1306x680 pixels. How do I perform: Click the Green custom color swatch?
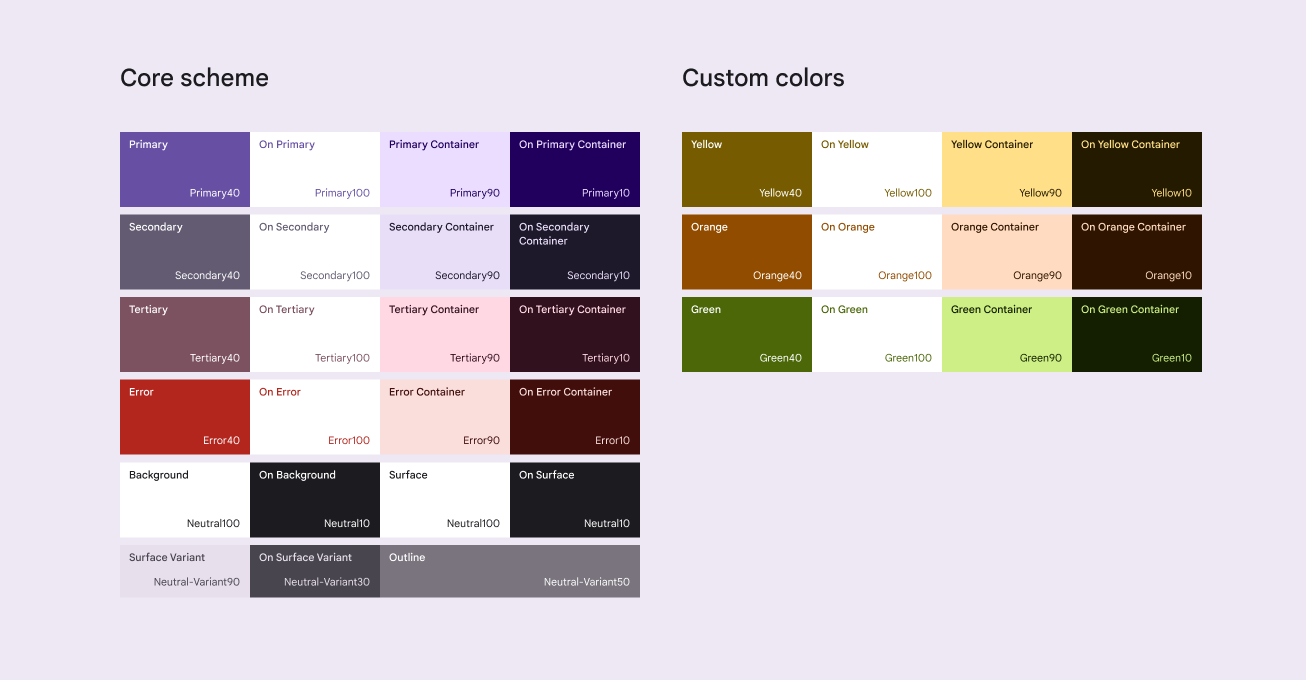[x=747, y=334]
